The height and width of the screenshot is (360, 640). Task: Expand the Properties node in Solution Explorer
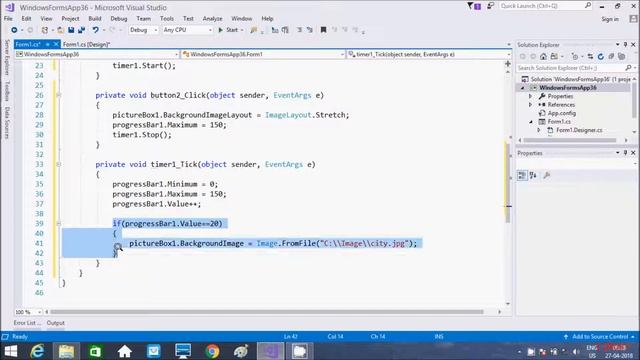(x=531, y=96)
